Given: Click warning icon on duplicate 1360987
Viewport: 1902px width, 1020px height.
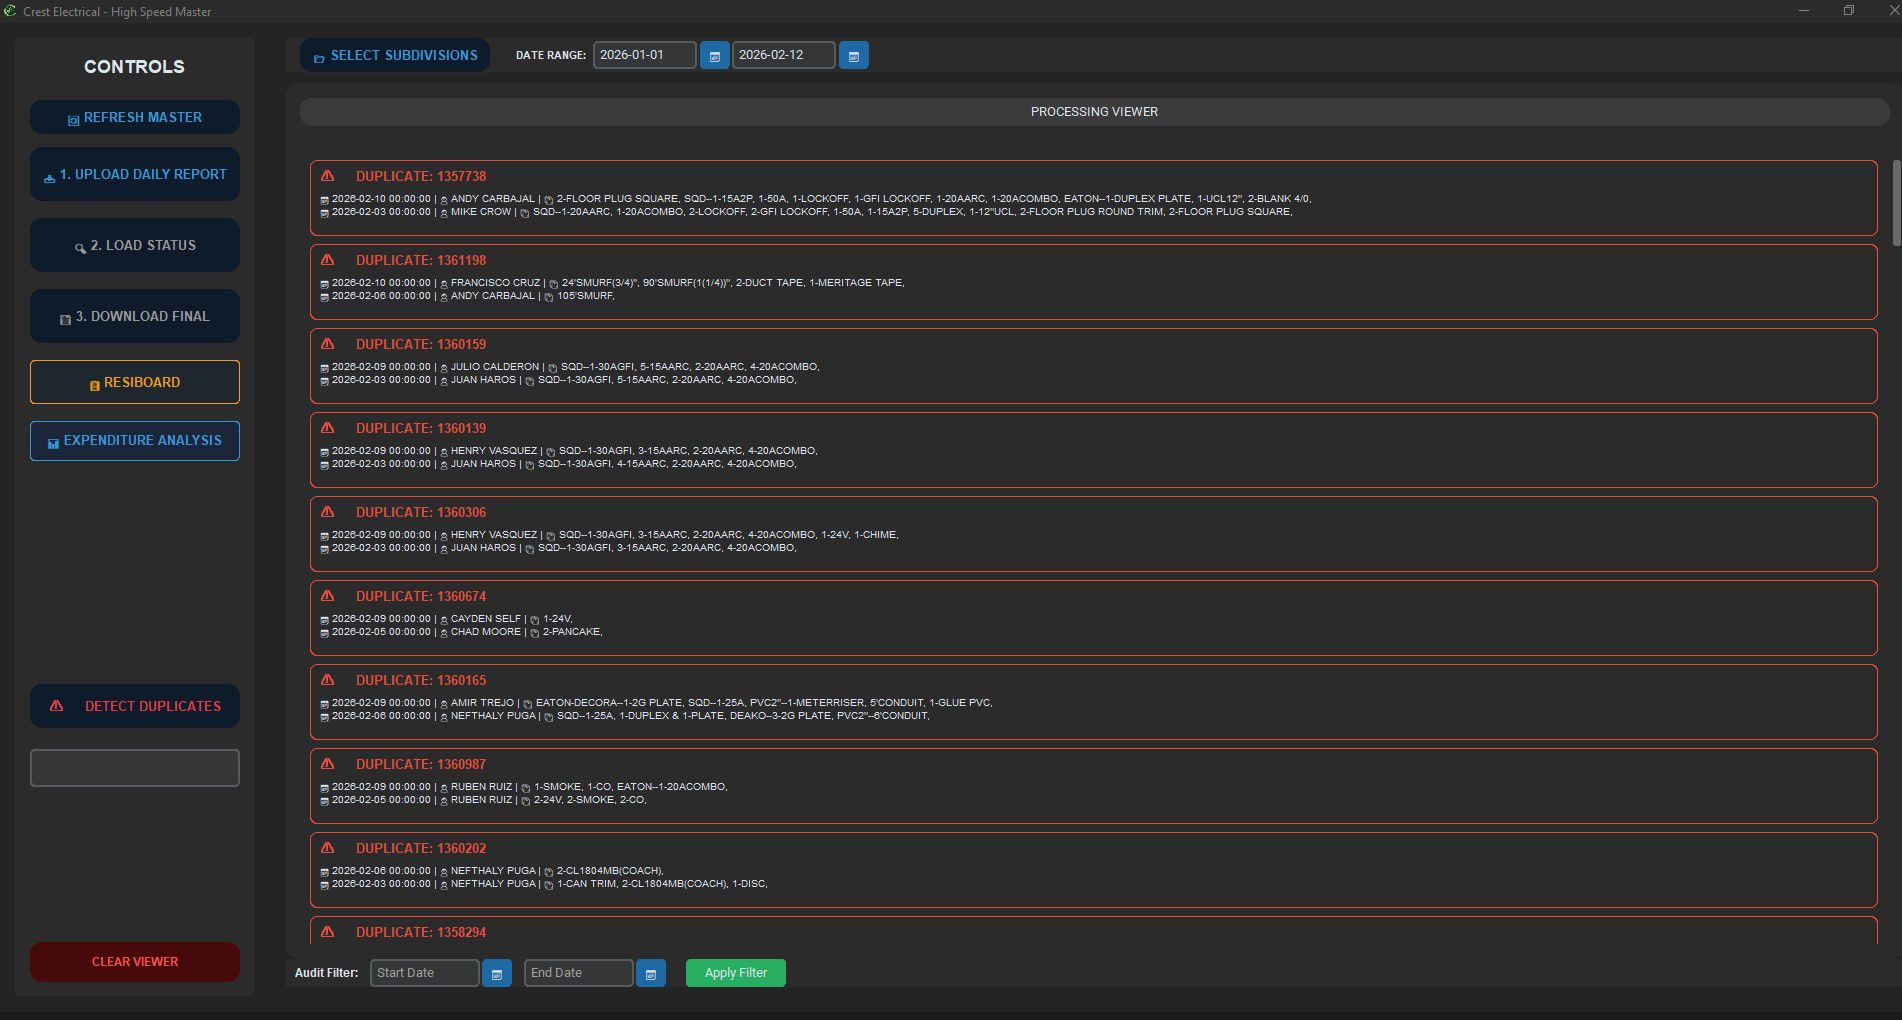Looking at the screenshot, I should pos(327,764).
